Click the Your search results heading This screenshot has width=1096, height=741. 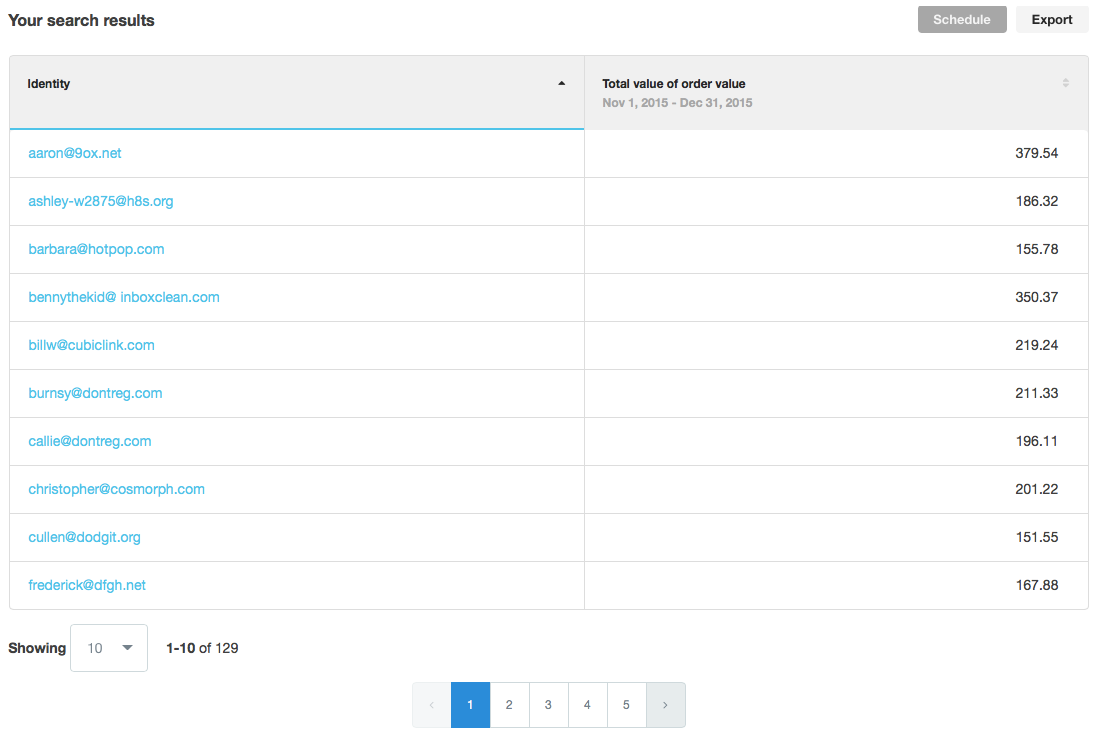[81, 20]
